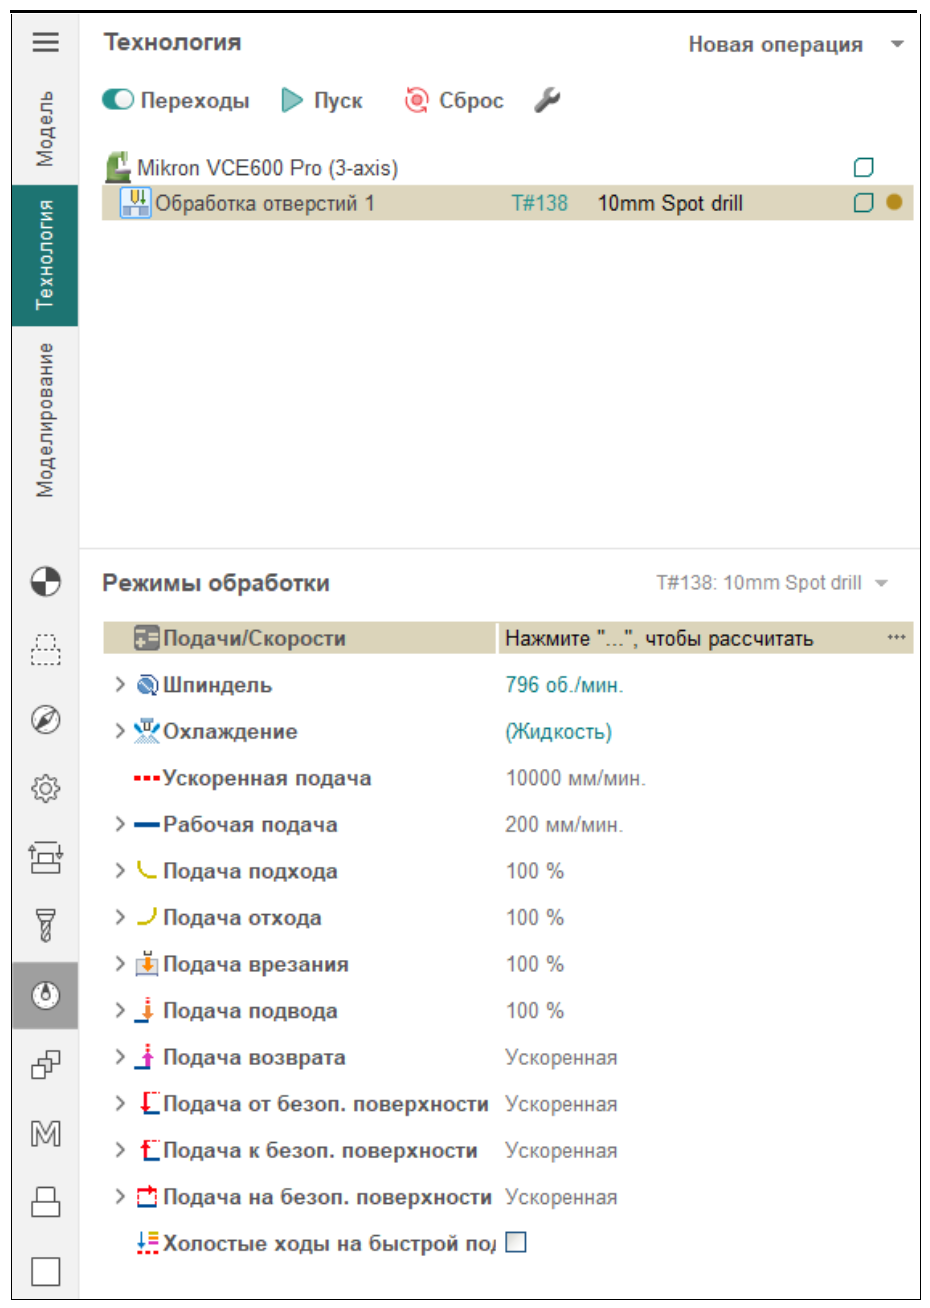
Task: Enable Холостые ходы на быстрой подаче checkbox
Action: click(516, 1242)
